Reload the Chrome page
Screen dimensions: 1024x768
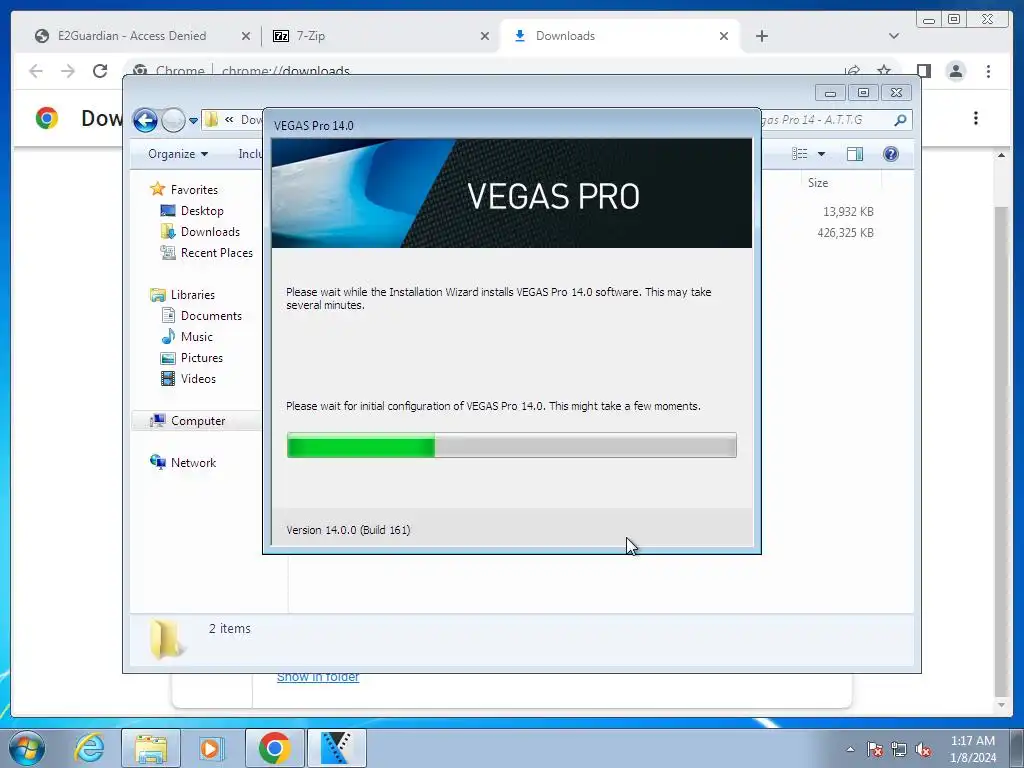click(x=100, y=71)
